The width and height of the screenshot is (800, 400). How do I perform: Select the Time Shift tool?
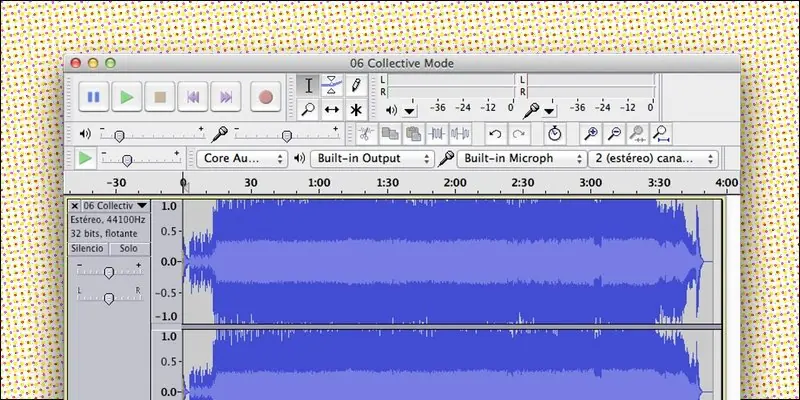tap(332, 109)
